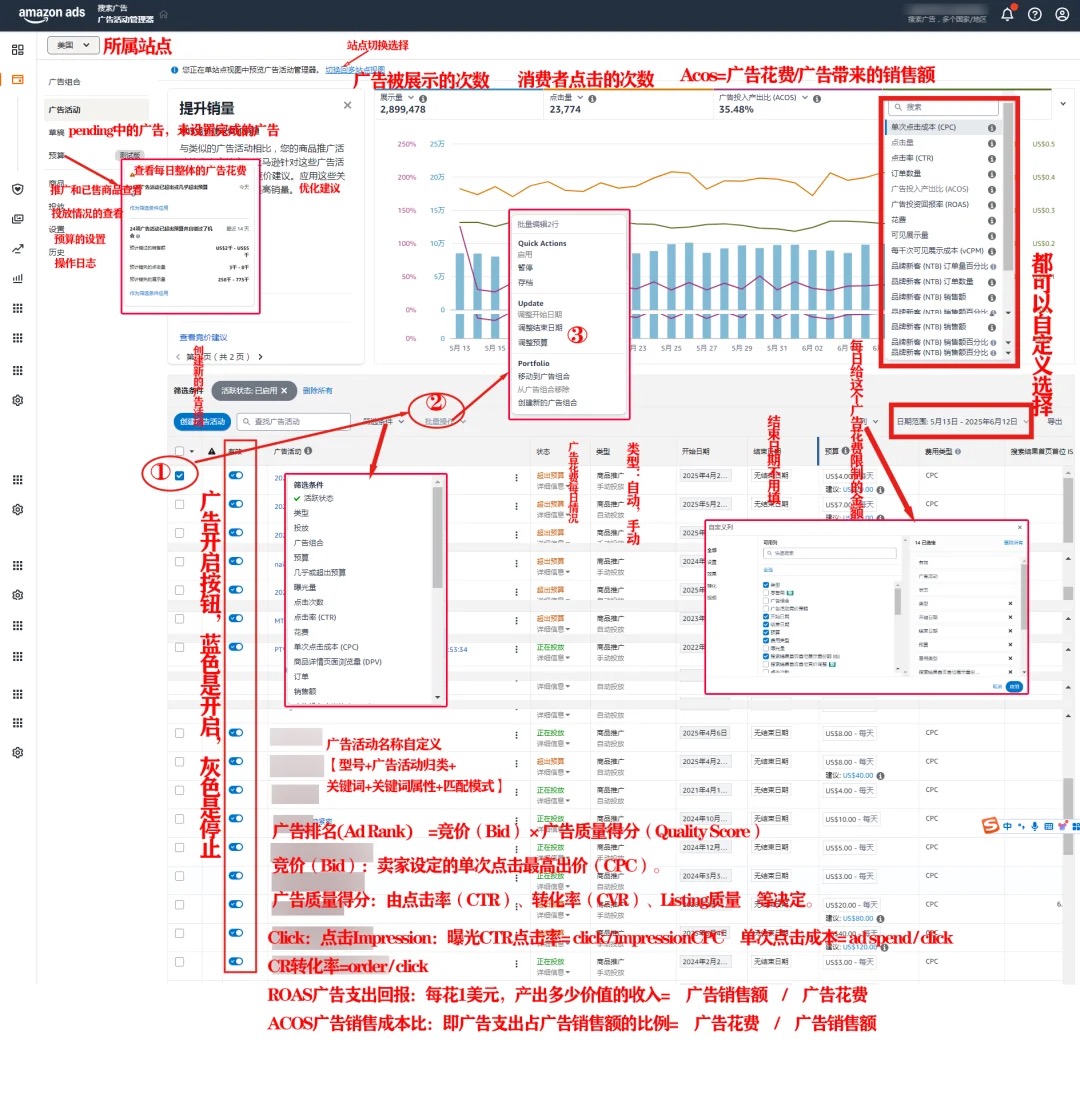Image resolution: width=1080 pixels, height=1098 pixels.
Task: Tick the checkbox in the 2025年4月6日 campaign row
Action: [x=180, y=733]
